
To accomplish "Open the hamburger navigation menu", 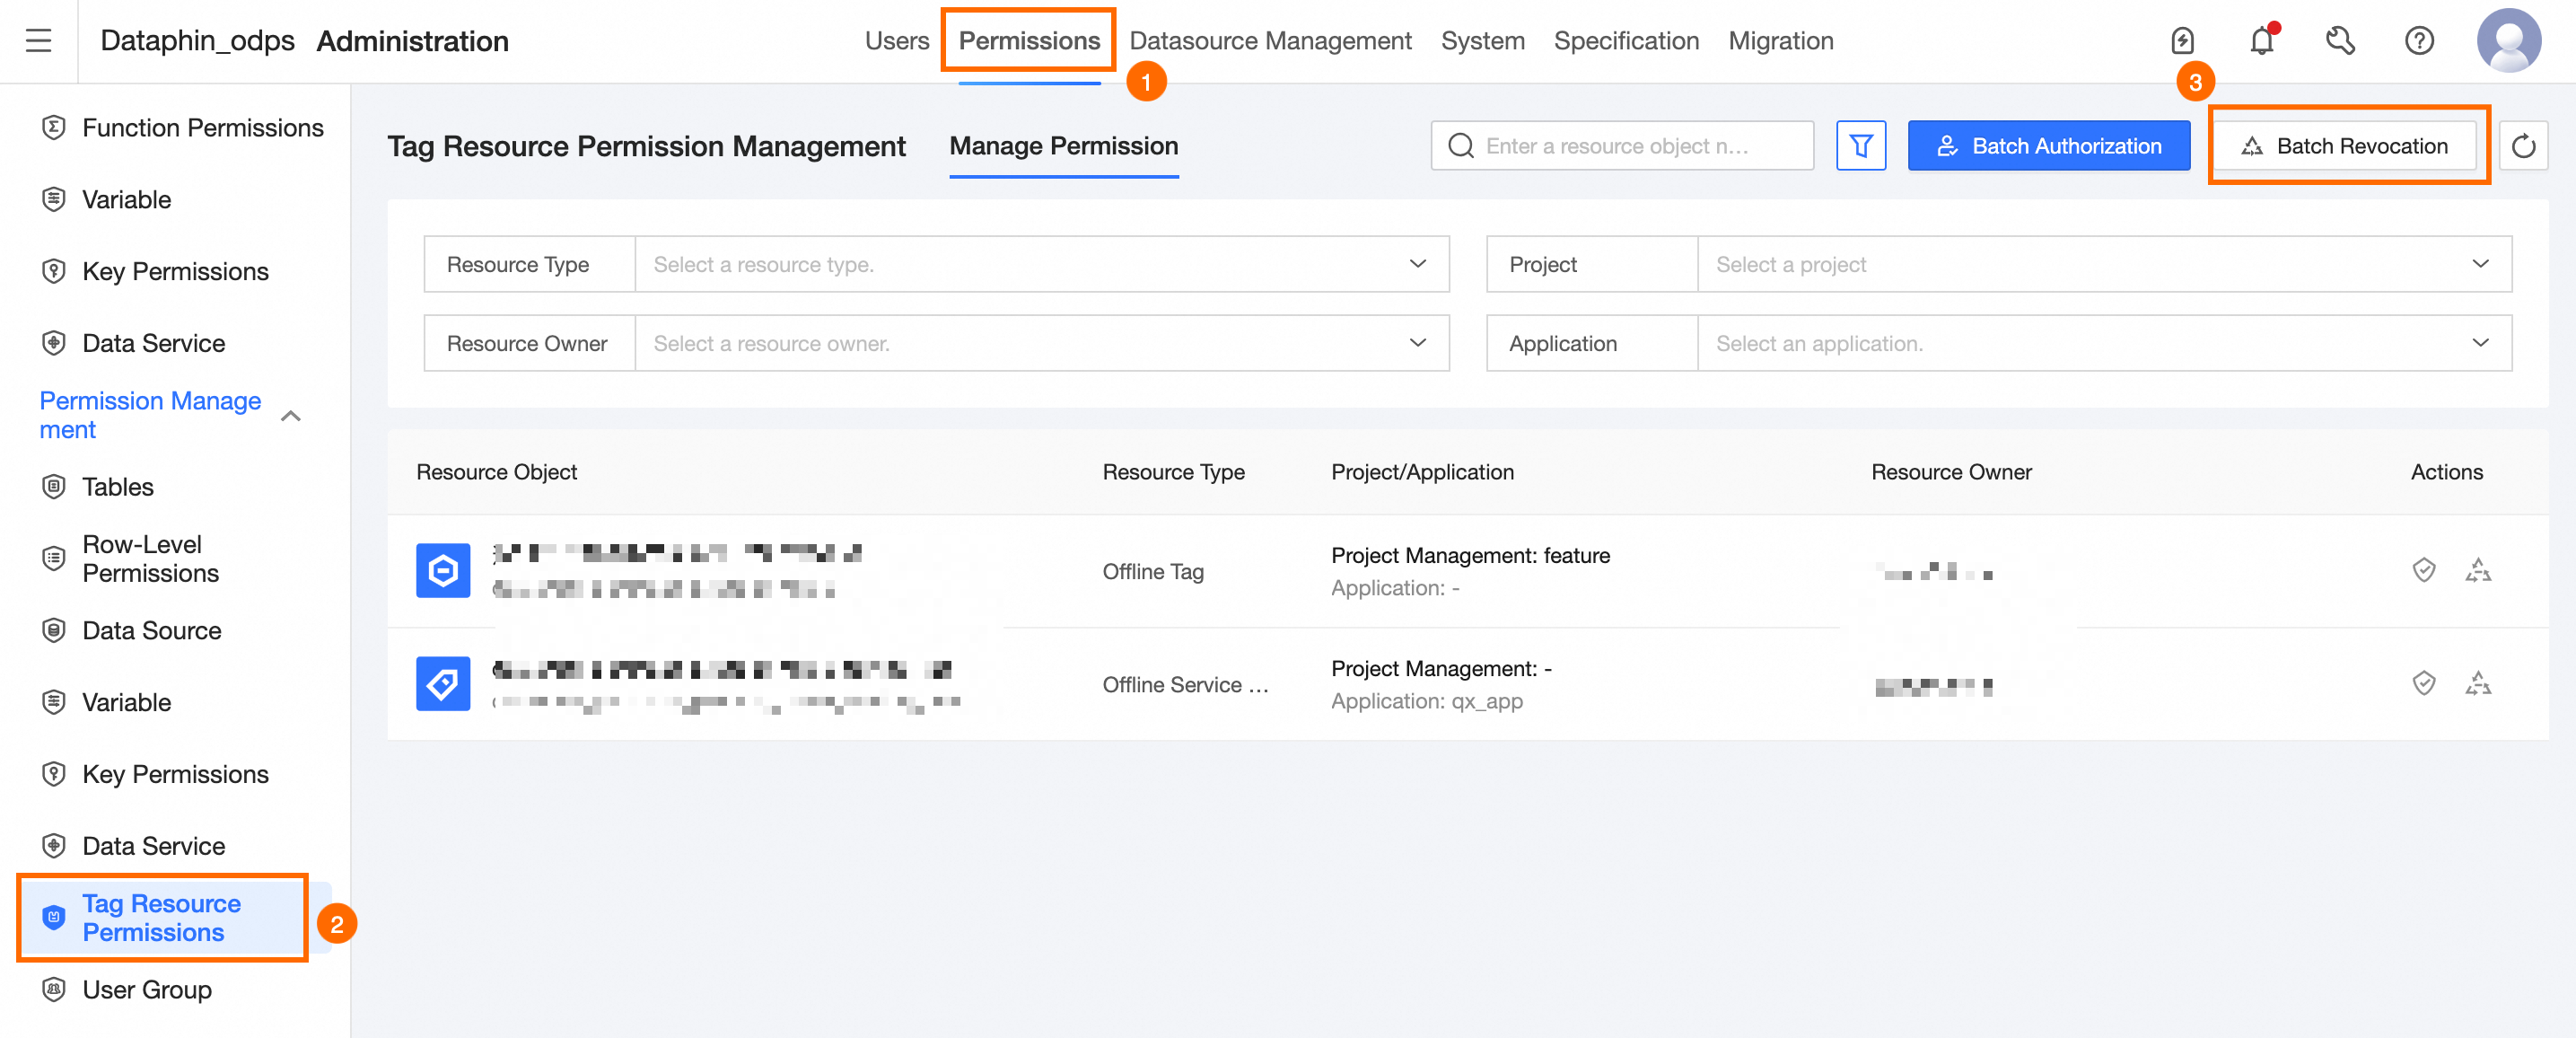I will click(38, 41).
